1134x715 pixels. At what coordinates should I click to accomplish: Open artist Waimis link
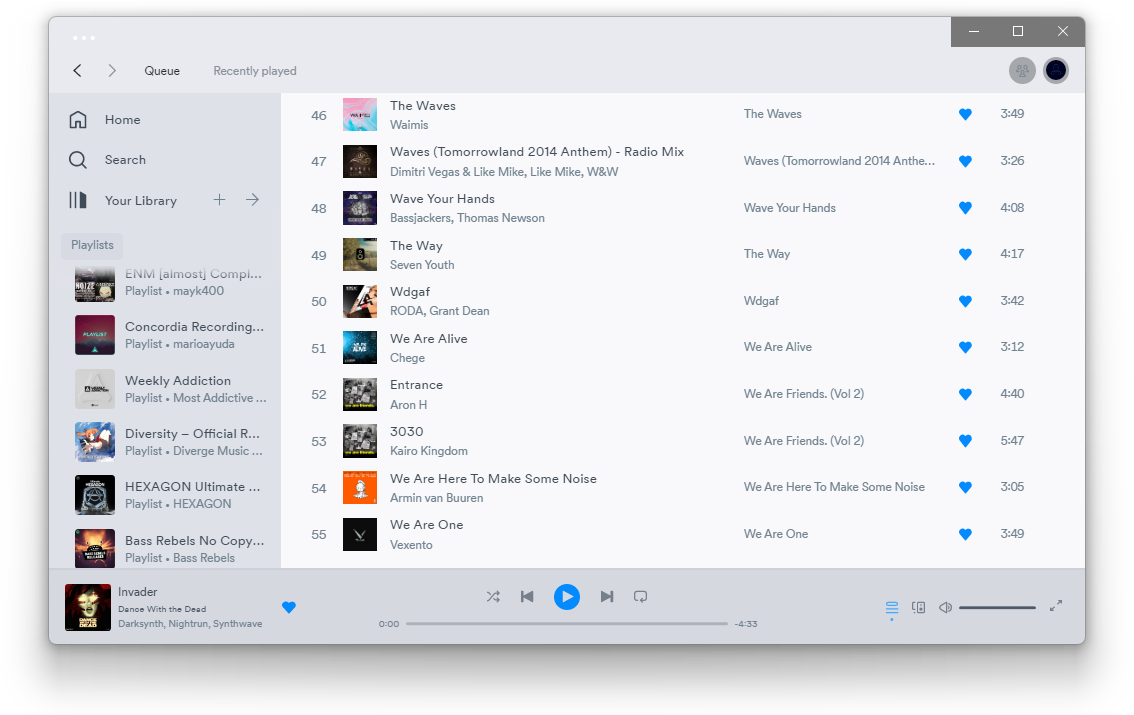(409, 125)
